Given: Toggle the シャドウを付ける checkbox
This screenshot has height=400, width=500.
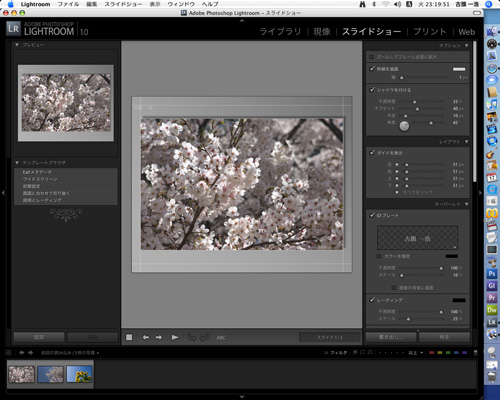Looking at the screenshot, I should point(372,90).
